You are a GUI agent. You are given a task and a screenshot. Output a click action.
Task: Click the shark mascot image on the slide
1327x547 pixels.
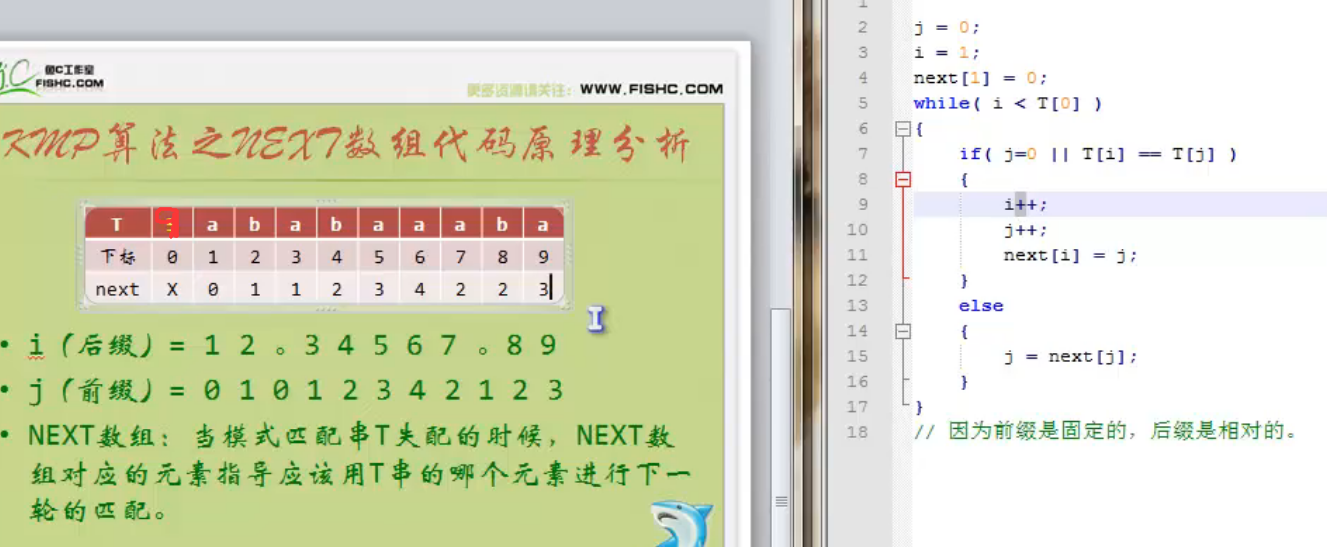(681, 524)
